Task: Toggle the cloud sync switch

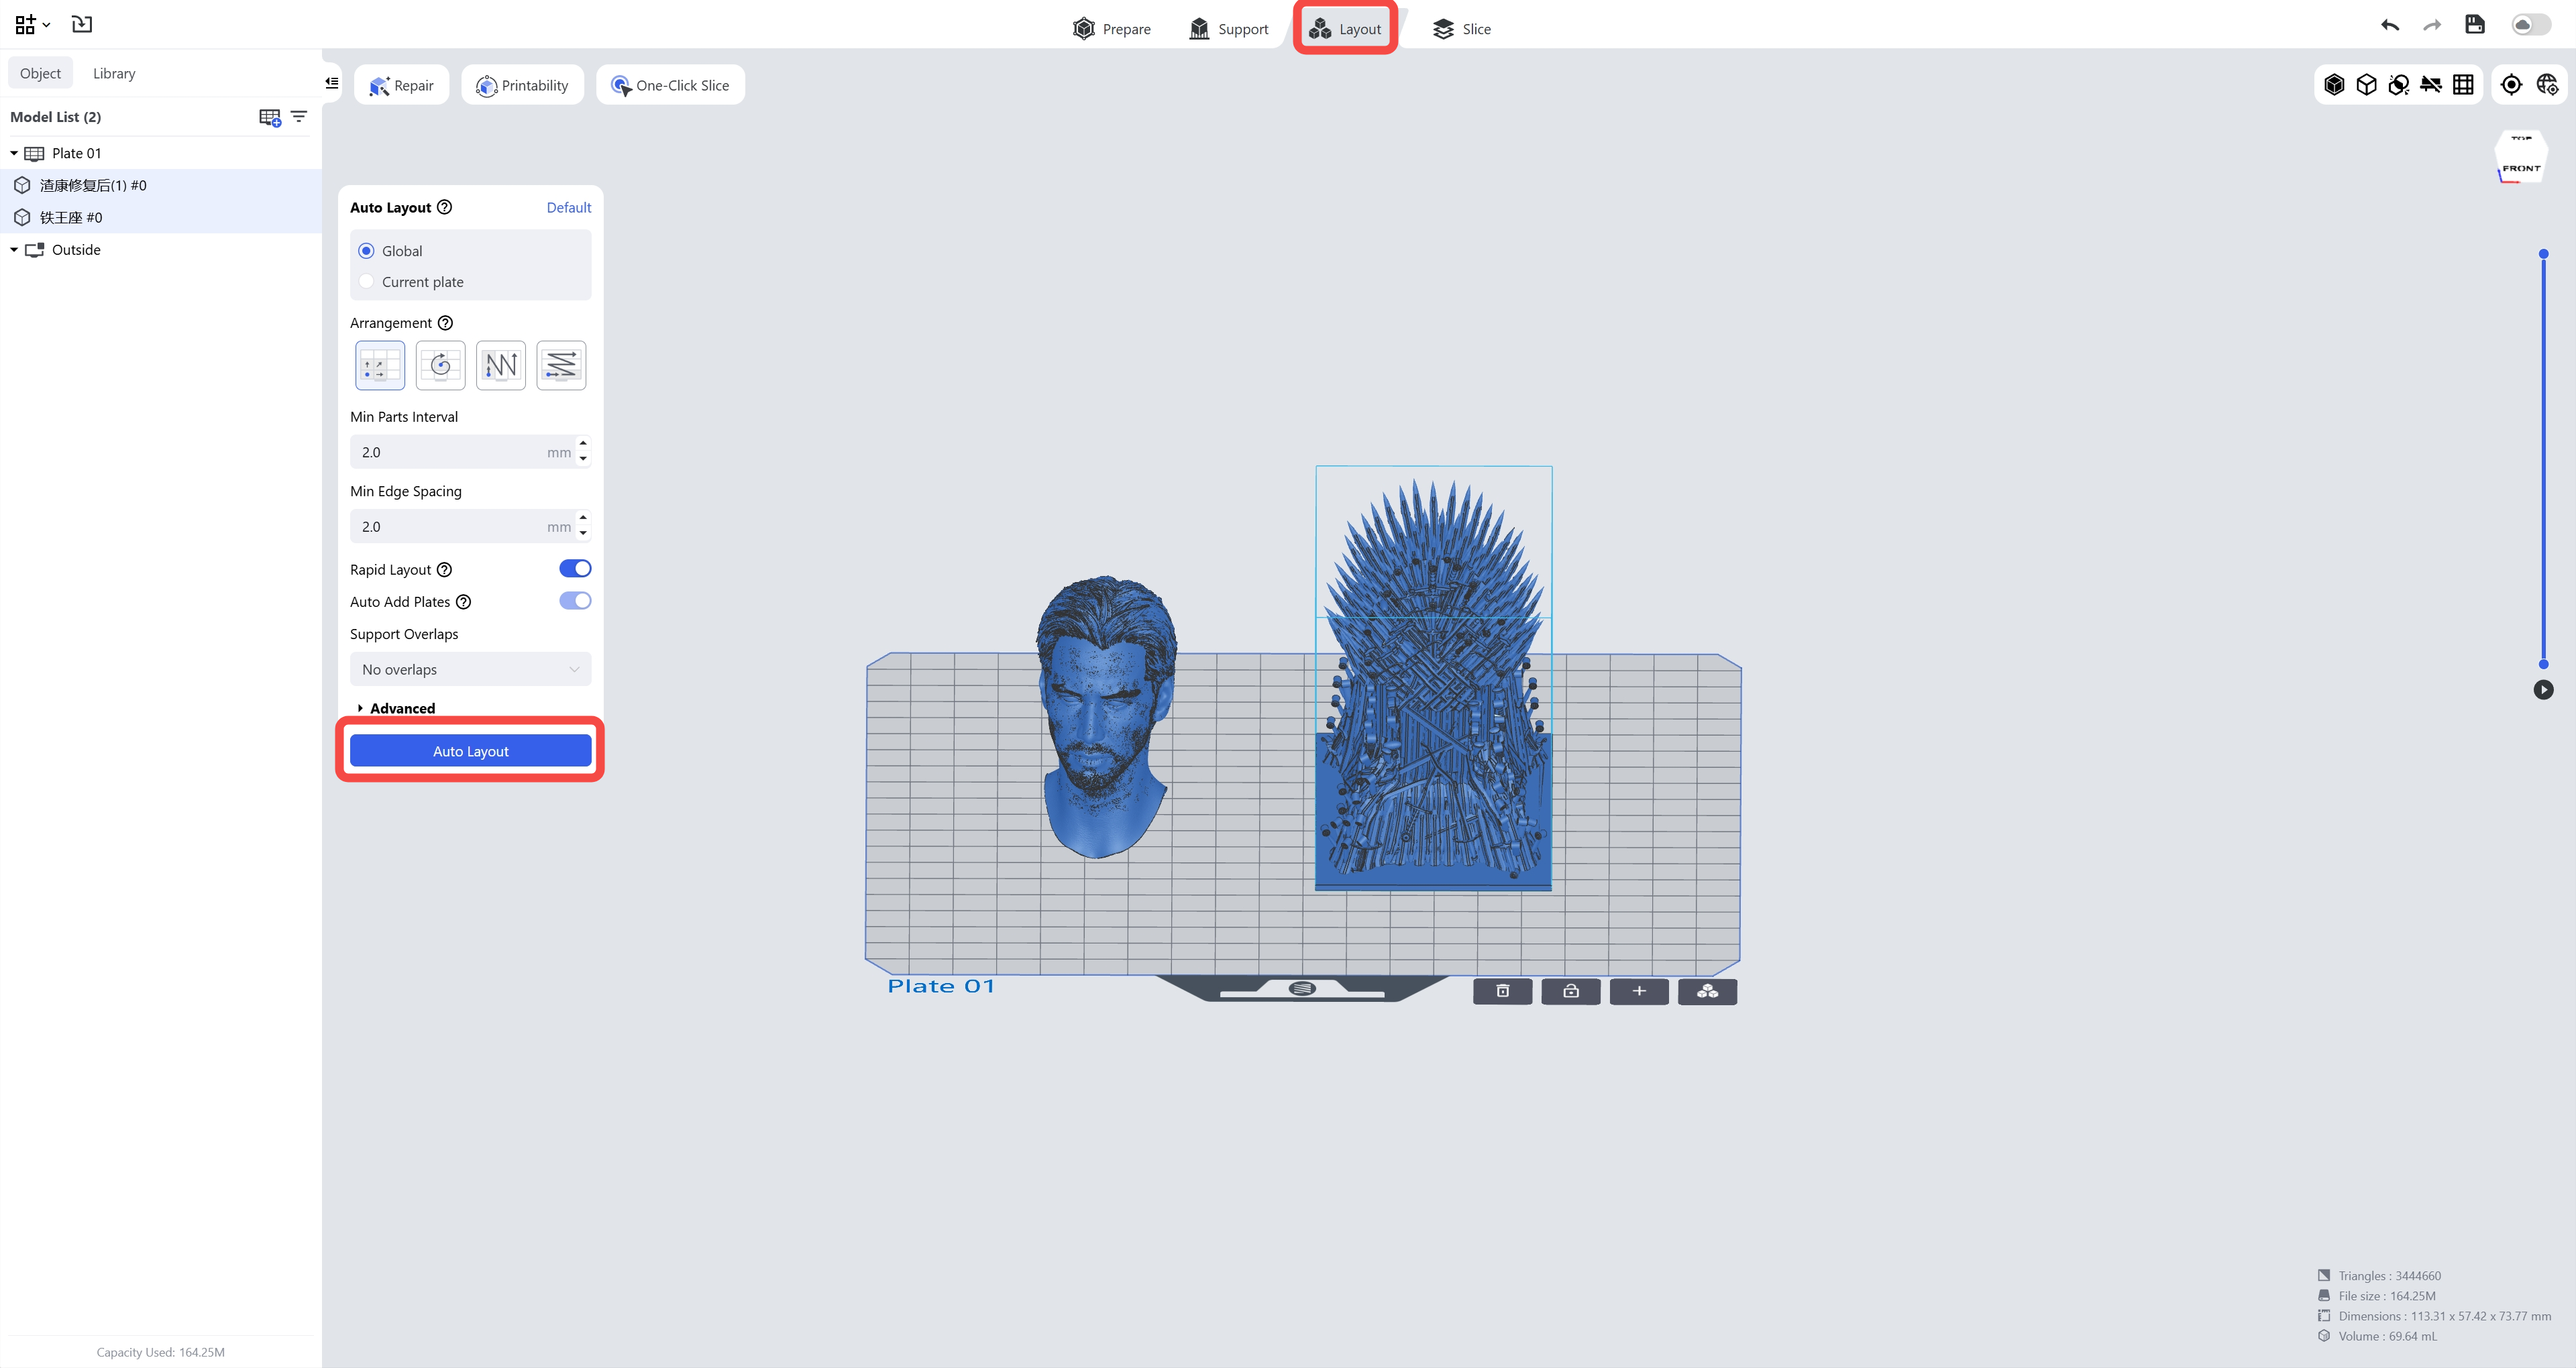Action: tap(2530, 25)
